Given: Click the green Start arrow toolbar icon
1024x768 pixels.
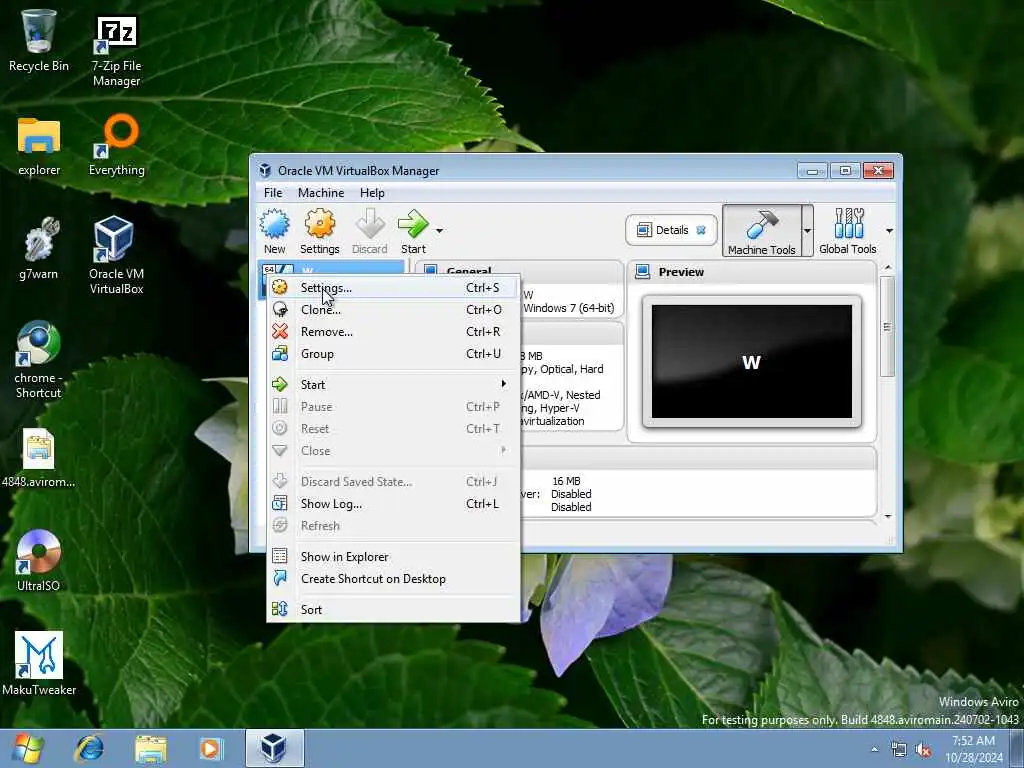Looking at the screenshot, I should (413, 231).
